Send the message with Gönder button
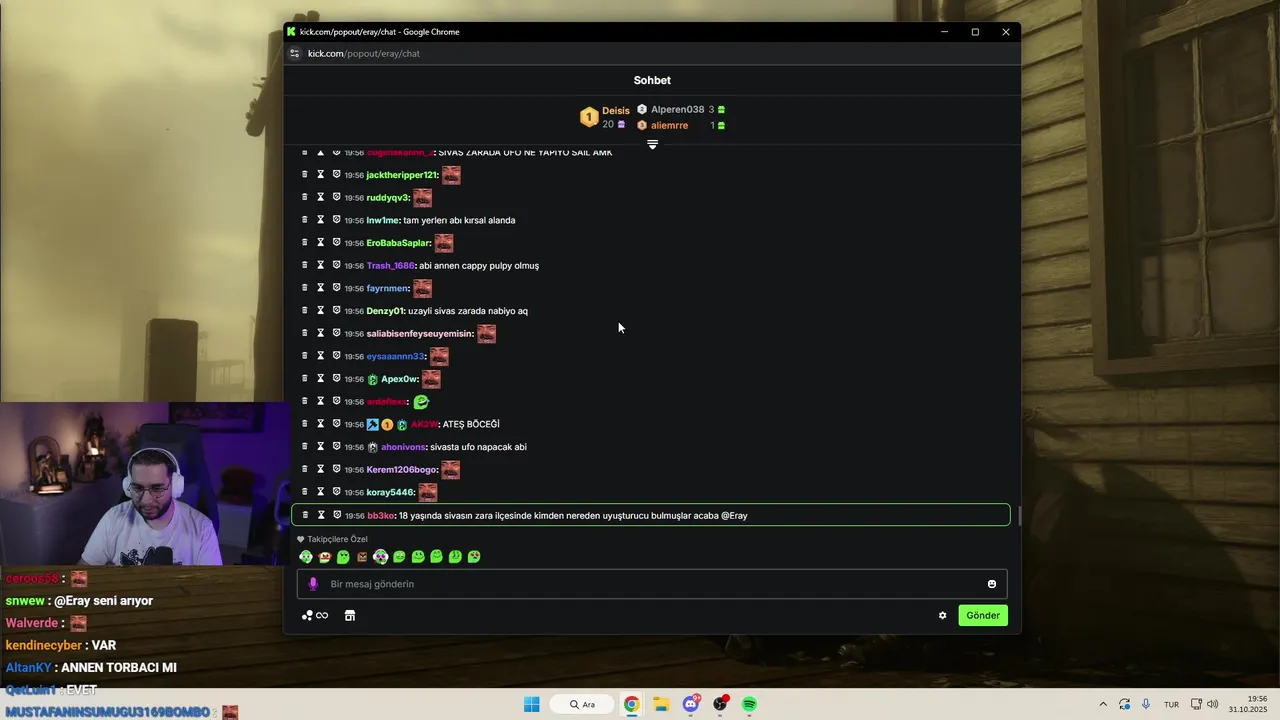 983,616
